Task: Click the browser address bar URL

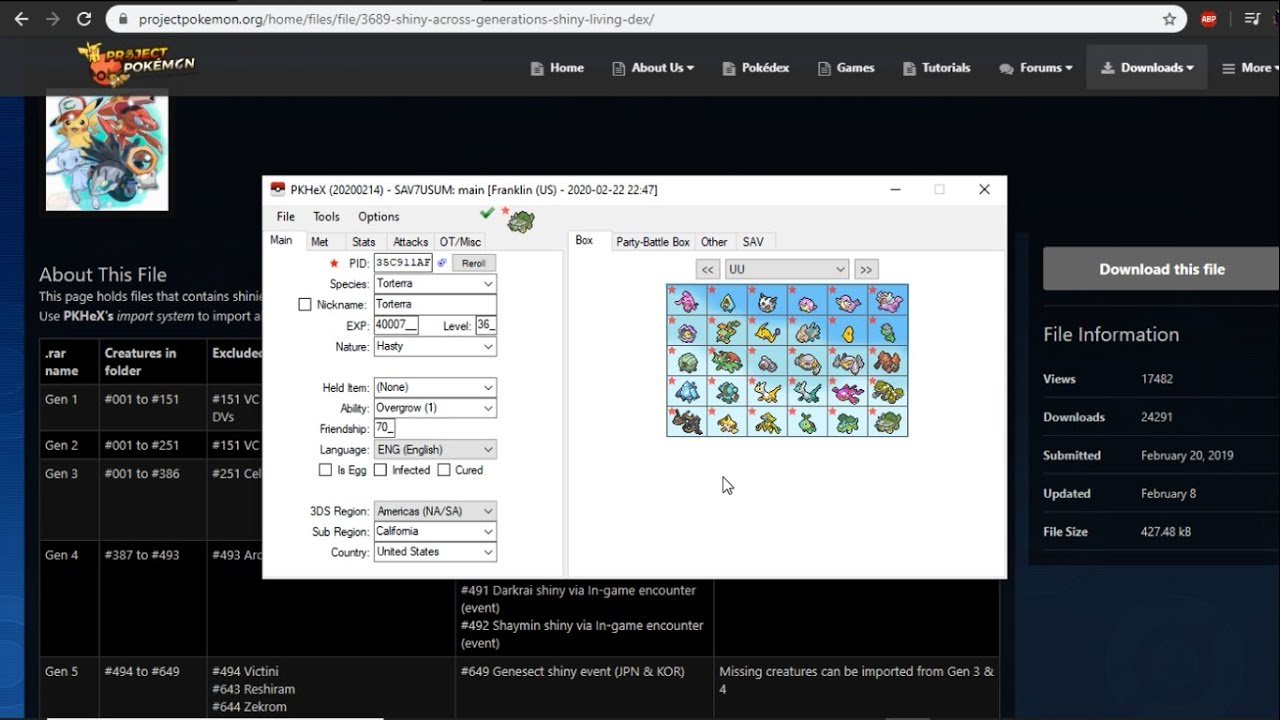Action: pos(397,19)
